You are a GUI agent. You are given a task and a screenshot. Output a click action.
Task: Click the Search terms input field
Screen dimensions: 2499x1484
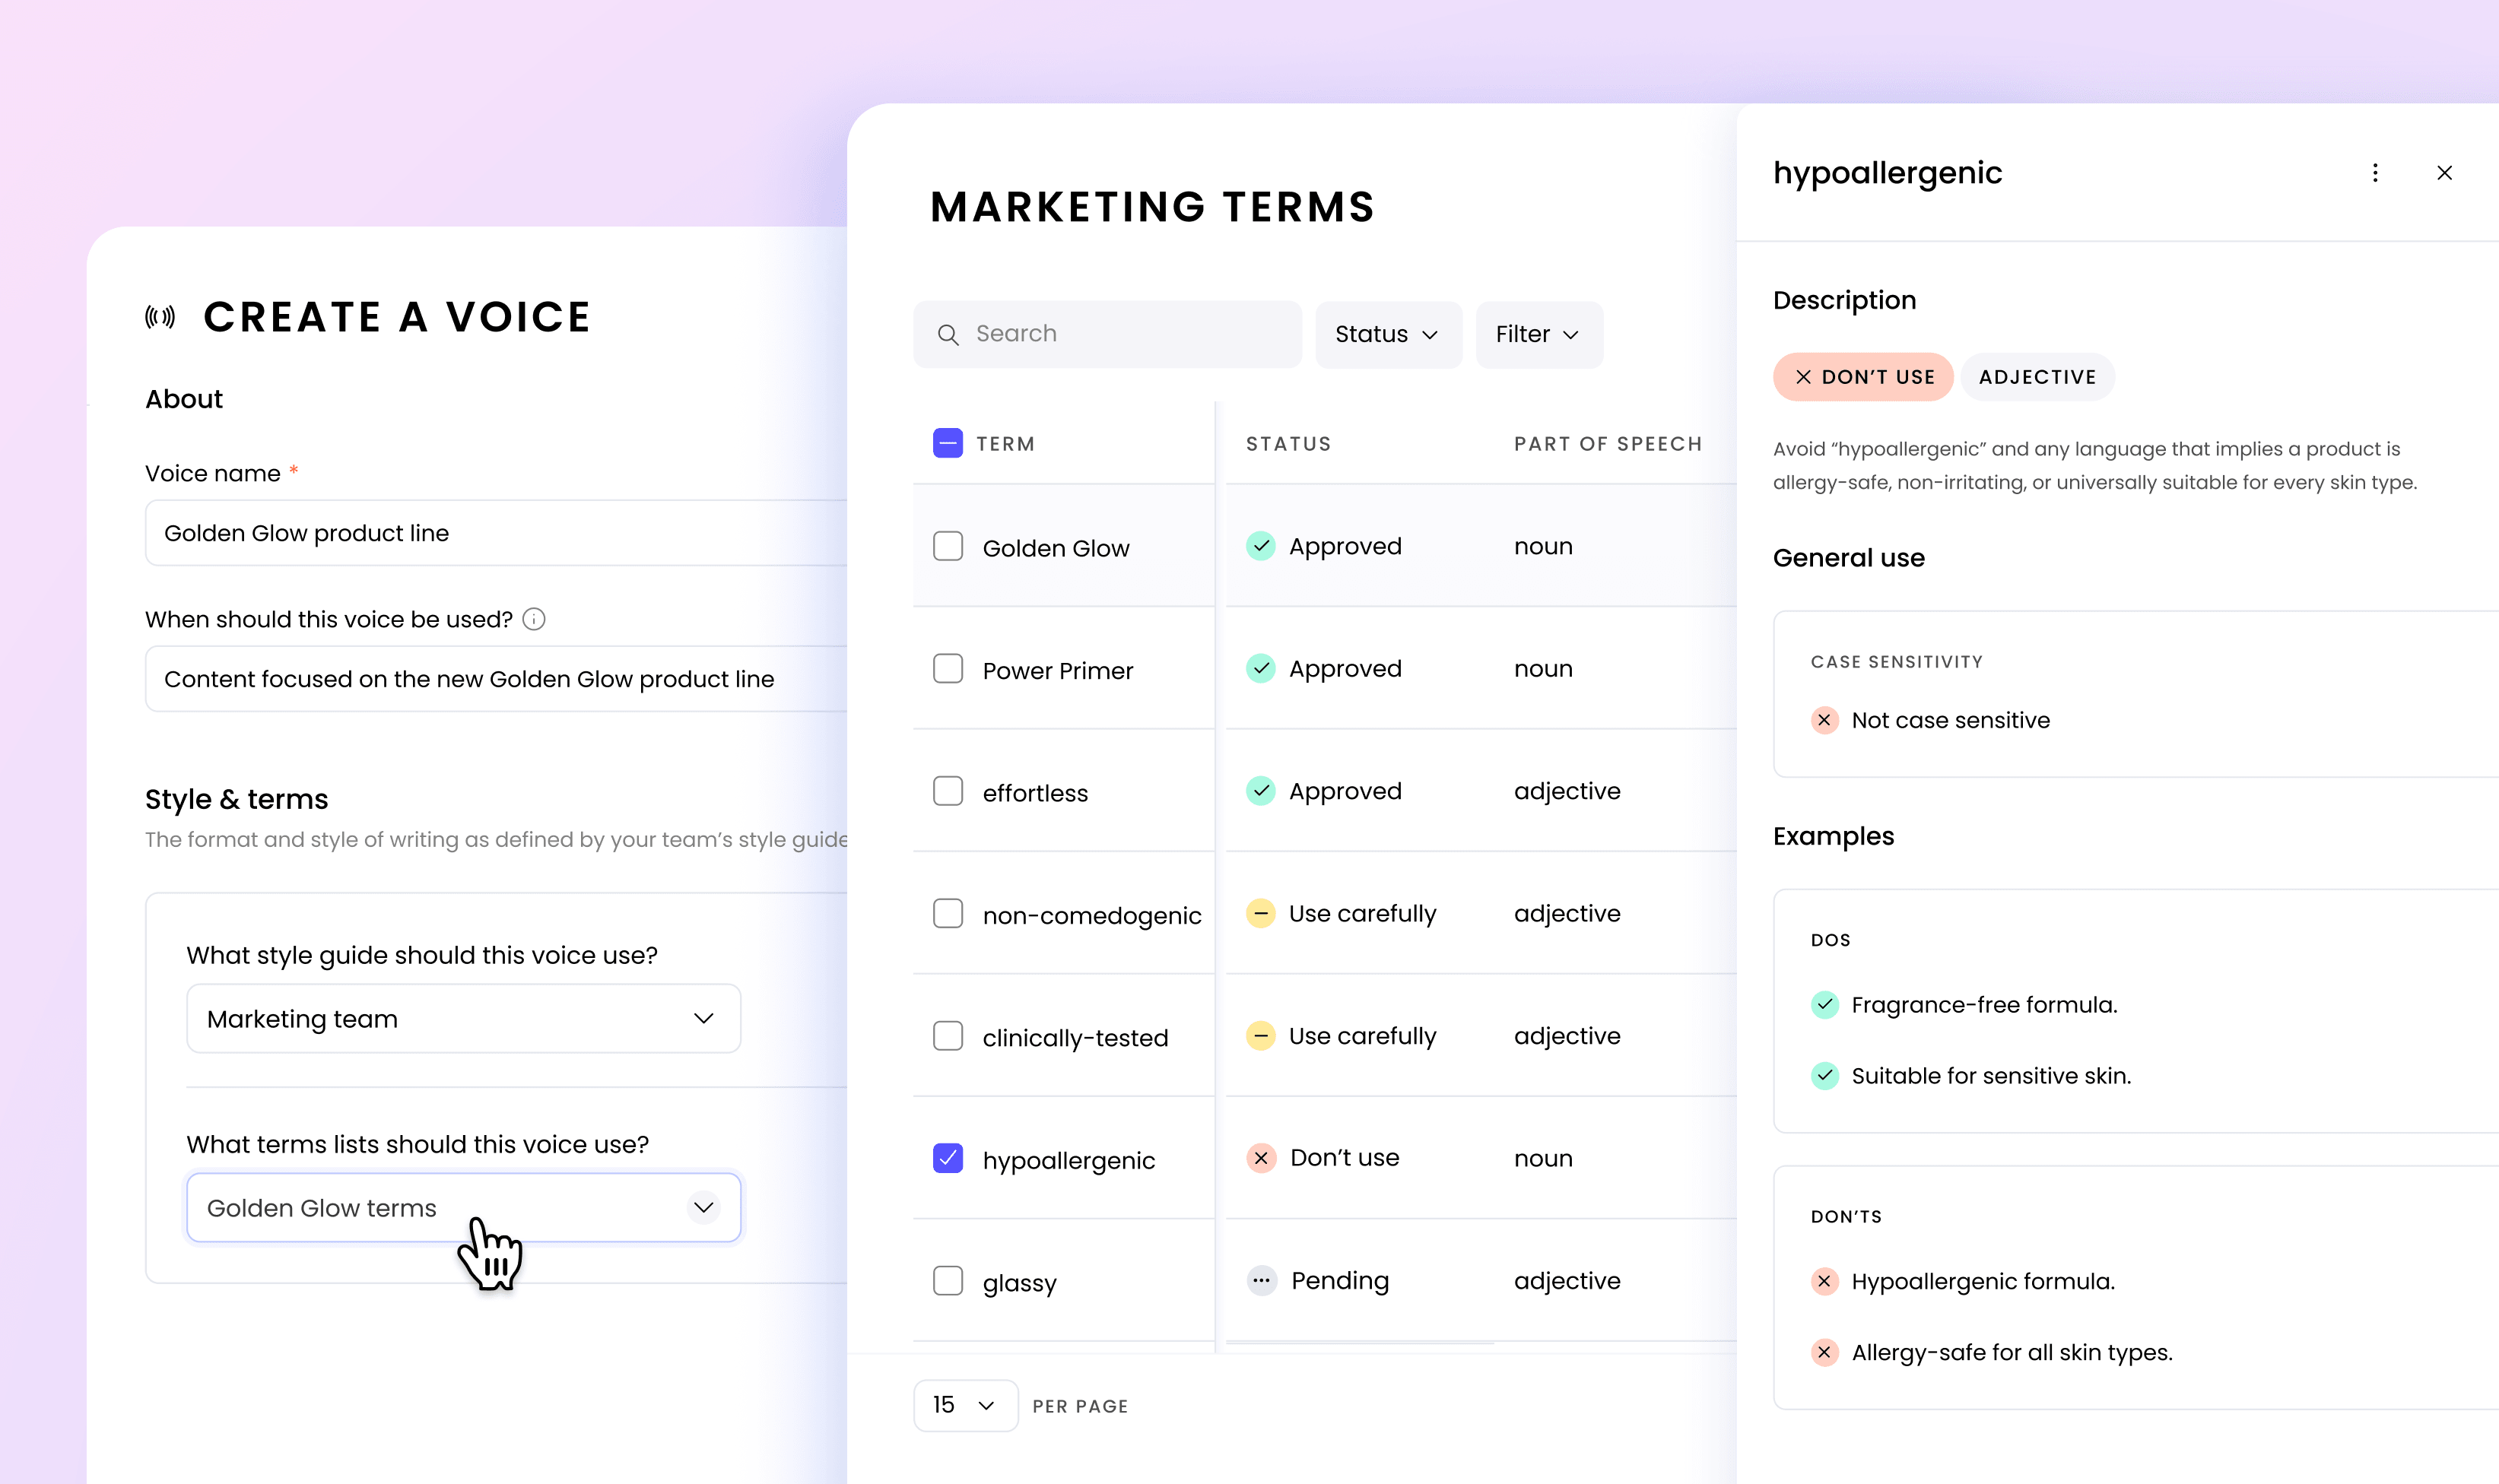click(1107, 334)
